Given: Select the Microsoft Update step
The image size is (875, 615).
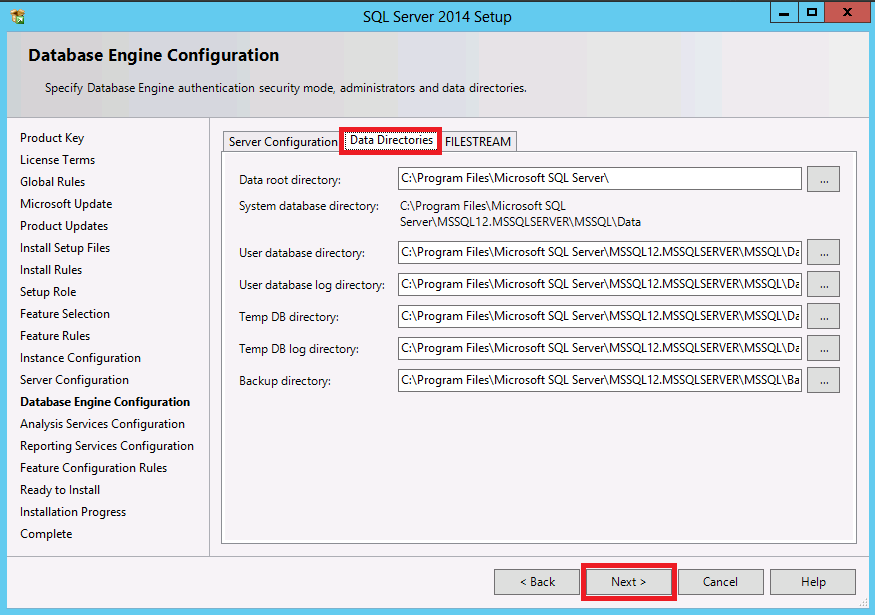Looking at the screenshot, I should tap(66, 204).
